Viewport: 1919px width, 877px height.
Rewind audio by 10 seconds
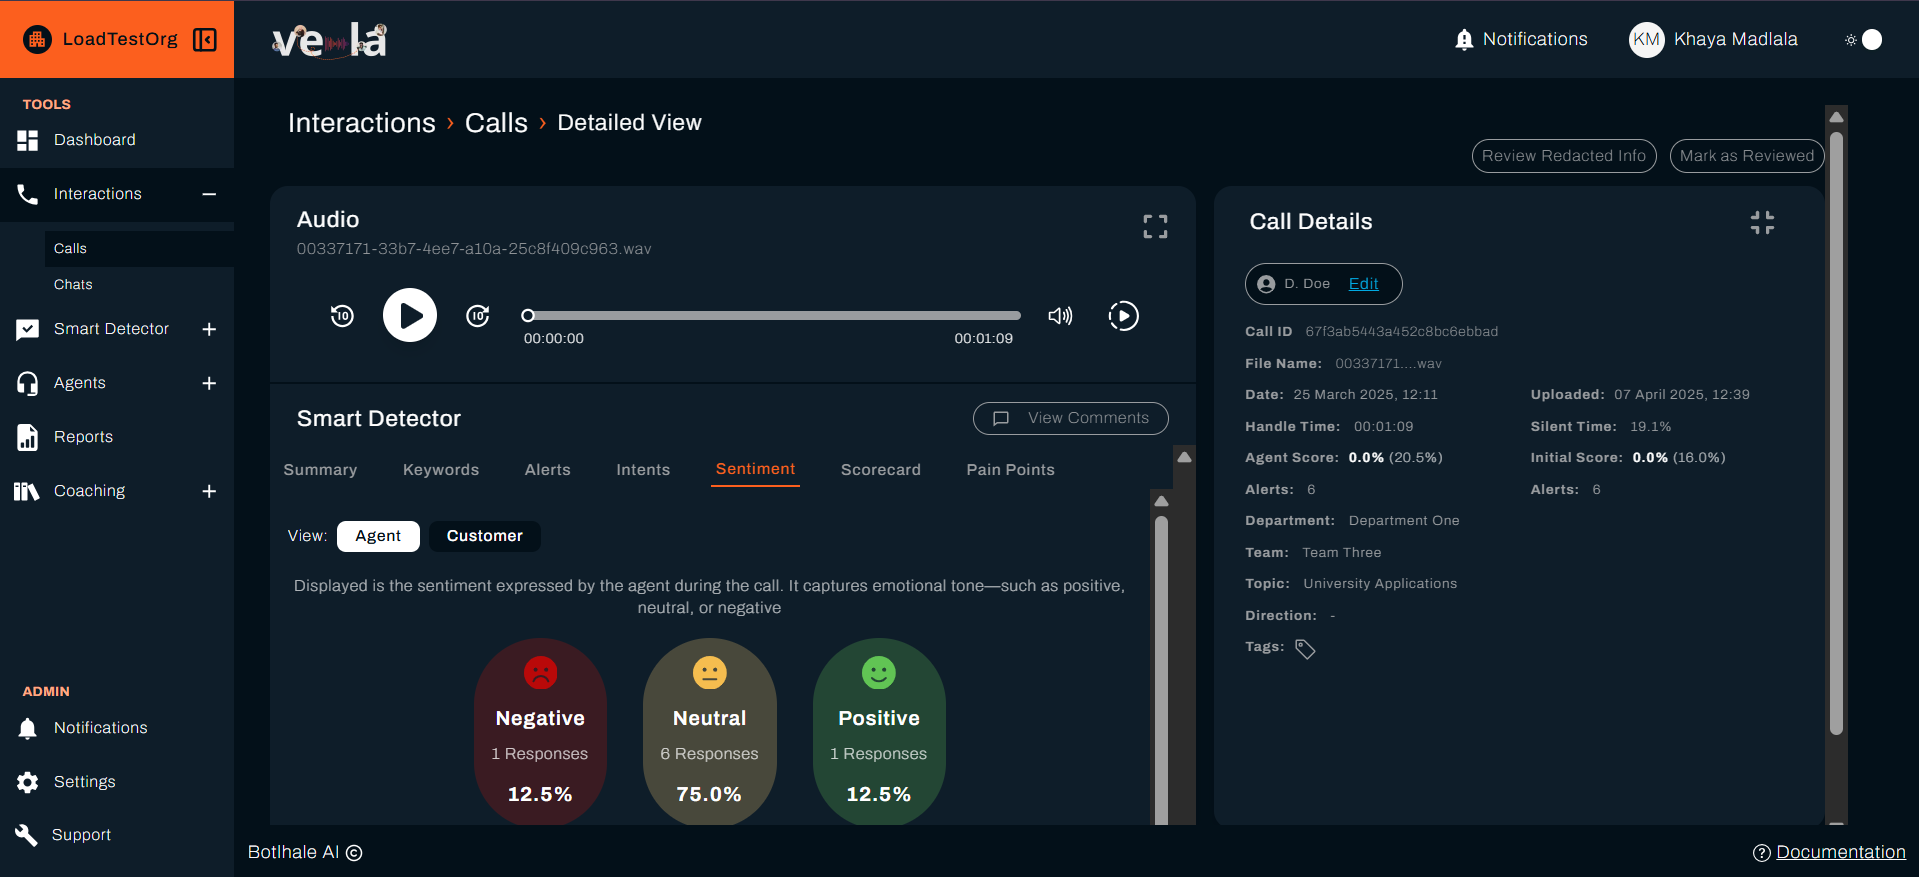(x=342, y=316)
